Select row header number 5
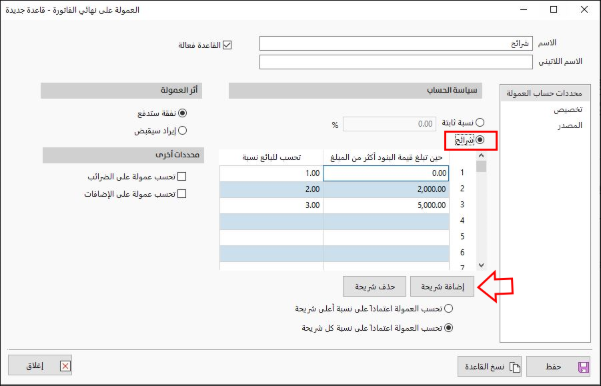This screenshot has height=386, width=601. coord(462,237)
